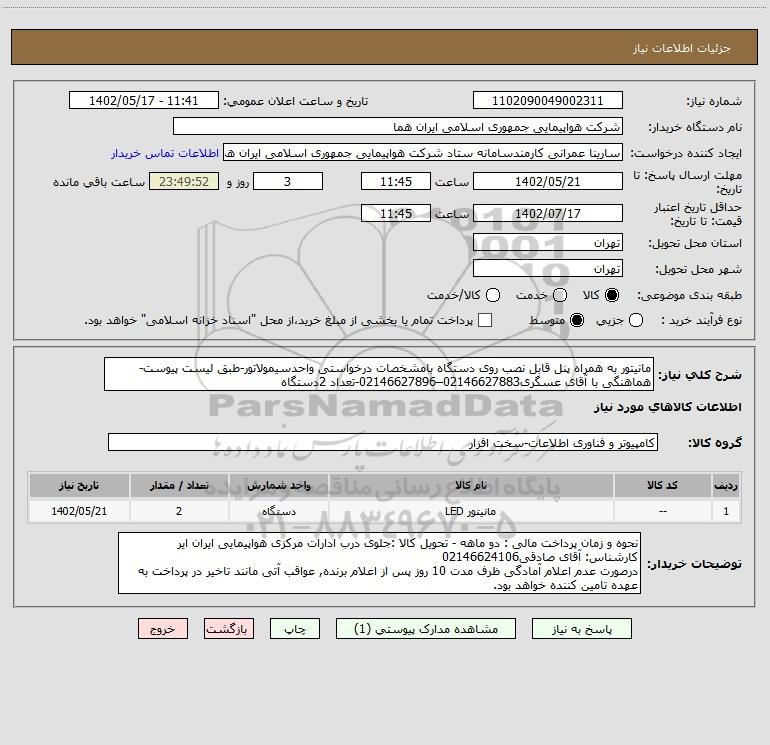Click the requester field سارینا عمرانی

(423, 153)
